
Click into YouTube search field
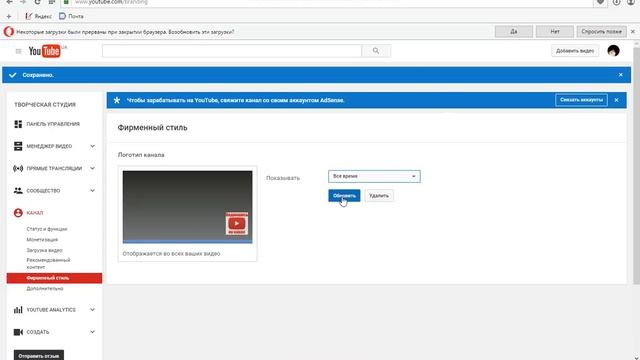pyautogui.click(x=232, y=51)
